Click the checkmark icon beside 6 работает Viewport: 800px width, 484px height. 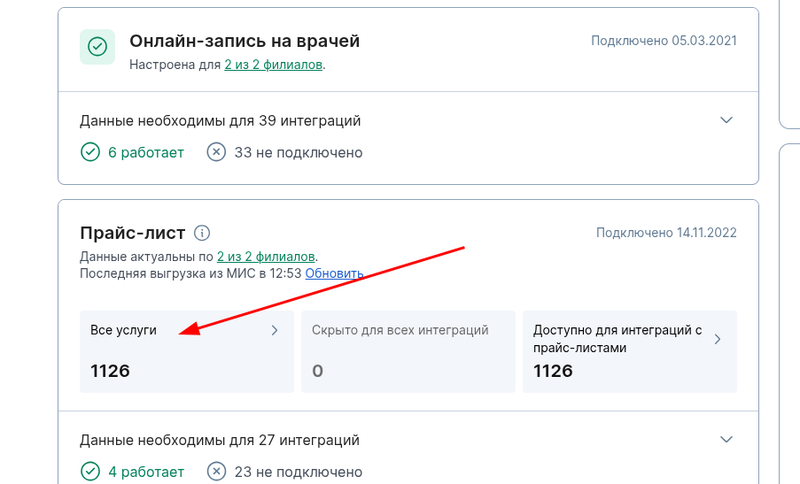[90, 152]
